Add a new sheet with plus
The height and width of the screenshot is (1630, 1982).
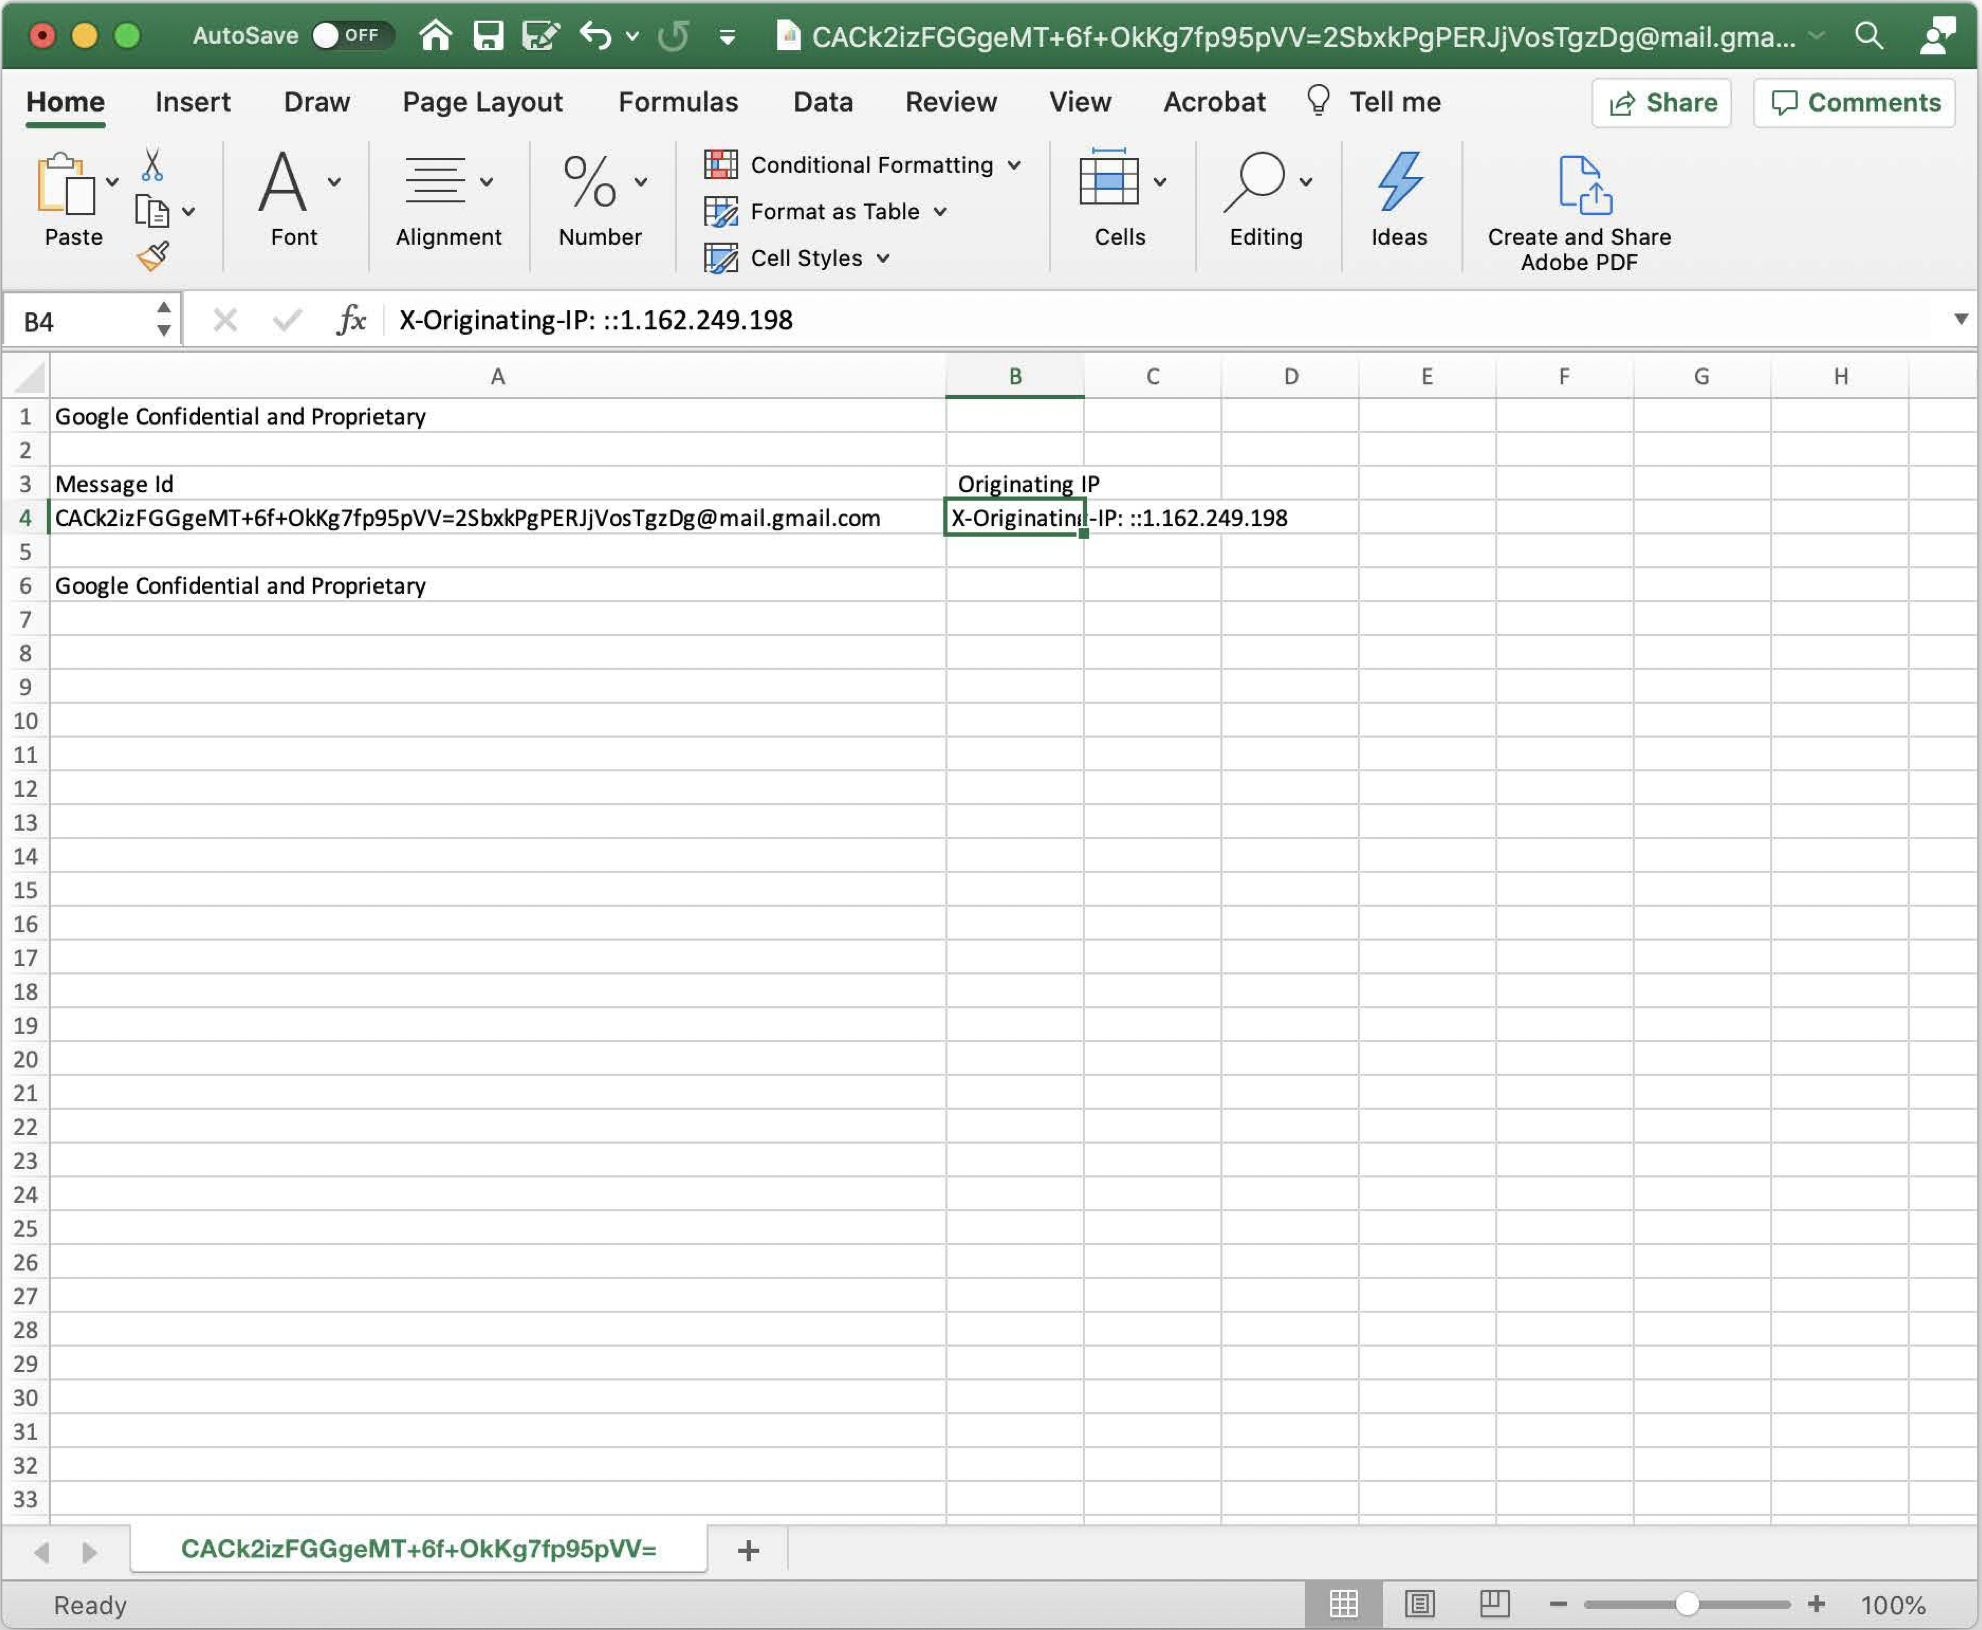click(x=748, y=1550)
